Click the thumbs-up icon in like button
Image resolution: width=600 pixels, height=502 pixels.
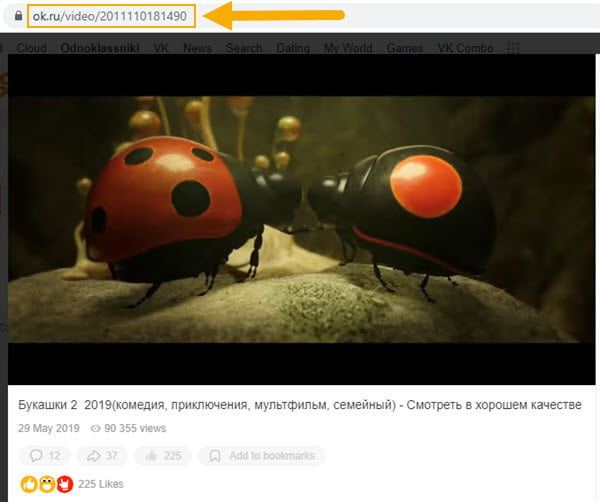click(151, 455)
